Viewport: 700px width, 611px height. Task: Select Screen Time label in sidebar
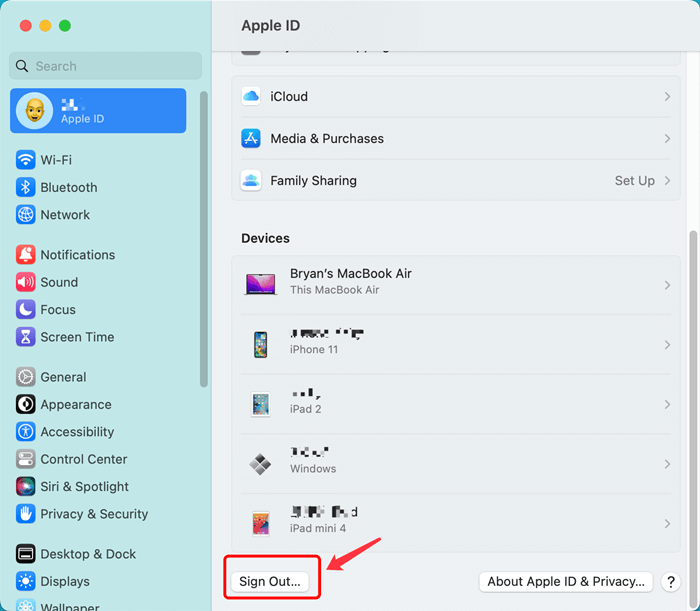77,337
